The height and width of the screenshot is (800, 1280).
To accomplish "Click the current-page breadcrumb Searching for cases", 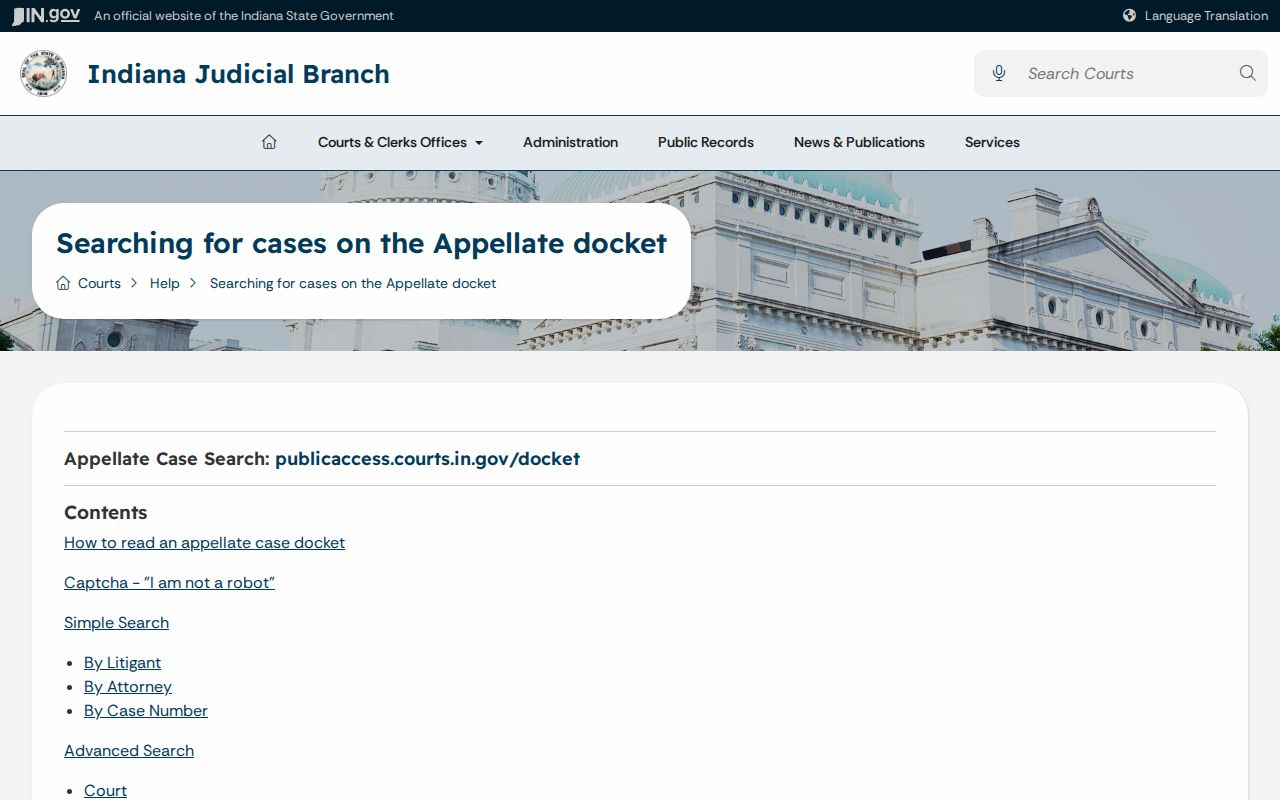I will [x=353, y=283].
